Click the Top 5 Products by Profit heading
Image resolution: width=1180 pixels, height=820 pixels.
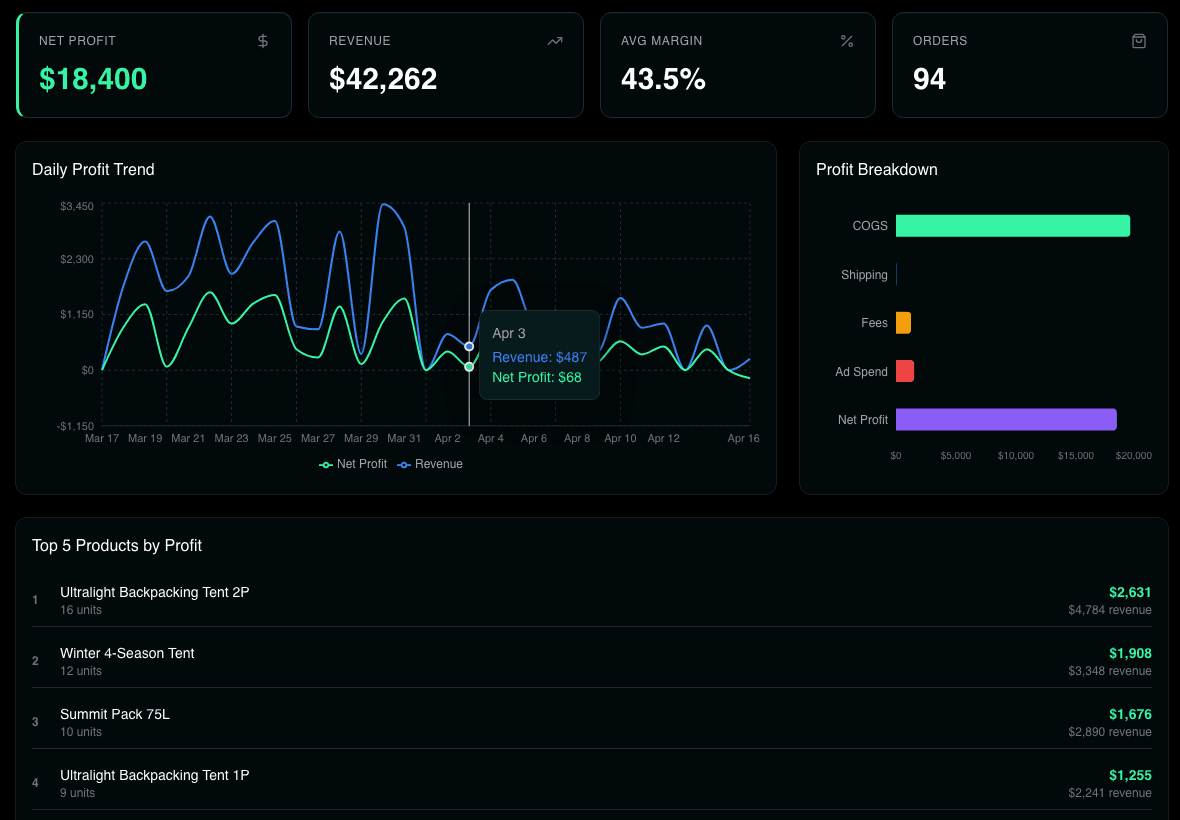point(117,545)
